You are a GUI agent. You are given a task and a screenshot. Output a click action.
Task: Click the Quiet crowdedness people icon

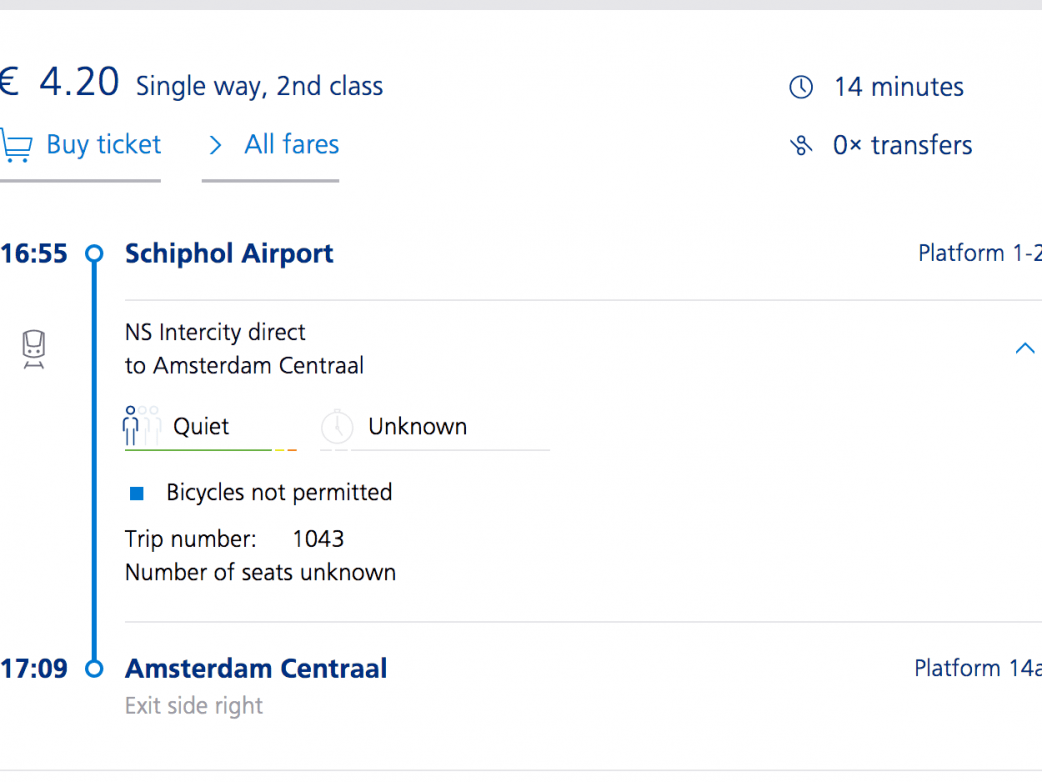tap(141, 426)
